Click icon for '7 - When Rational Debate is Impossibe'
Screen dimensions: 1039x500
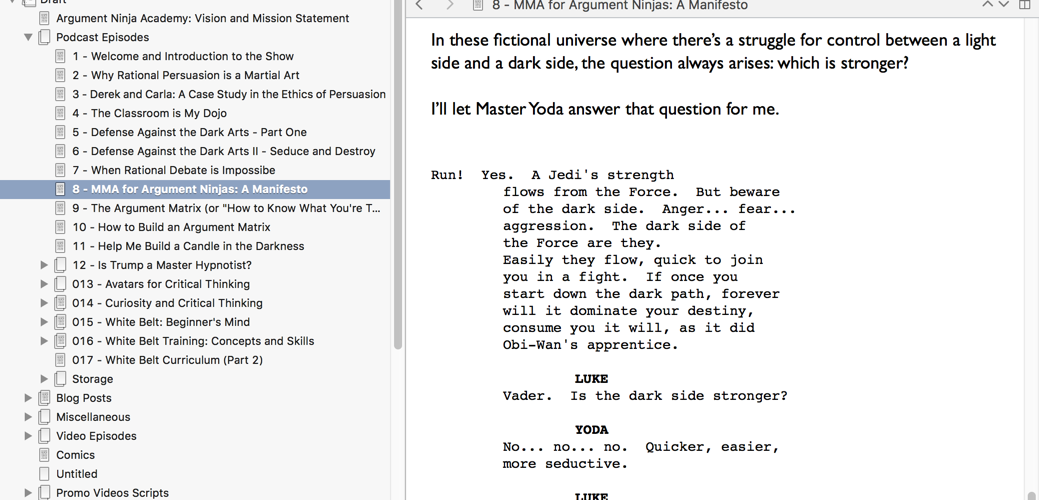pos(61,170)
